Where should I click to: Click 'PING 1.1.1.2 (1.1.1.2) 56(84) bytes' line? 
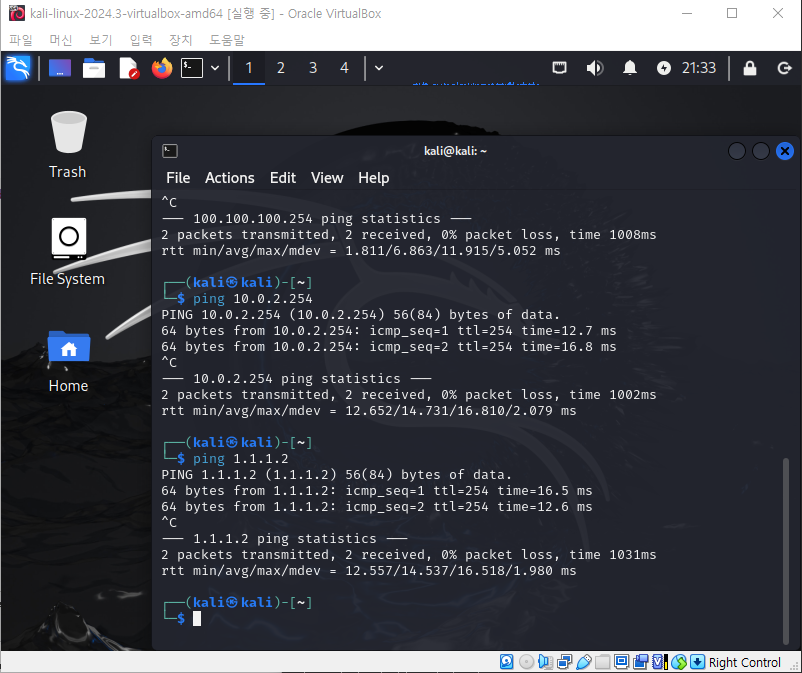[337, 475]
